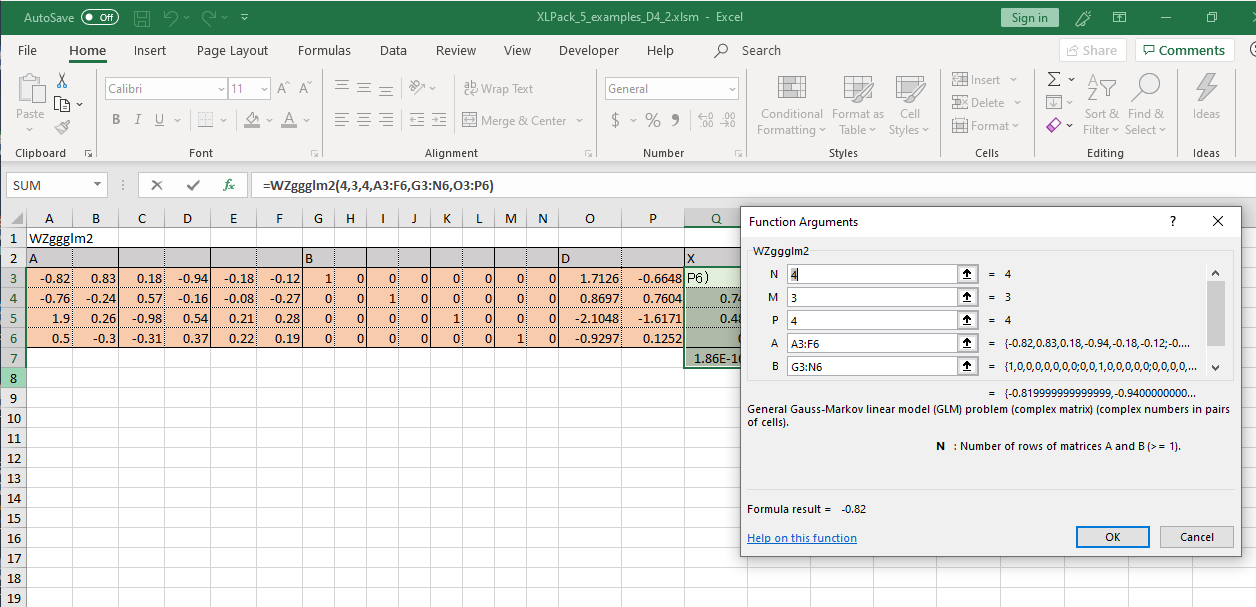The image size is (1256, 607).
Task: Click the AutoSum sigma icon
Action: [x=1054, y=79]
